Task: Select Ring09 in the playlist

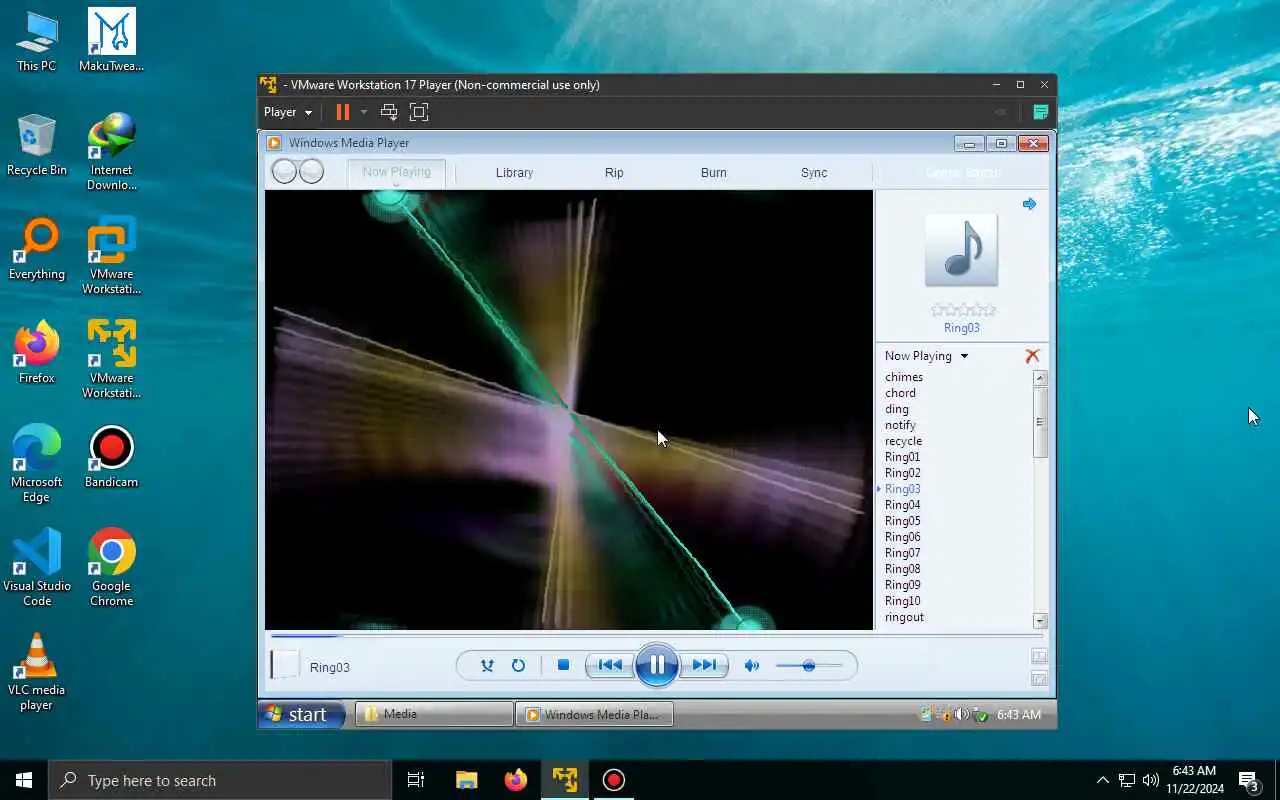Action: click(x=902, y=585)
